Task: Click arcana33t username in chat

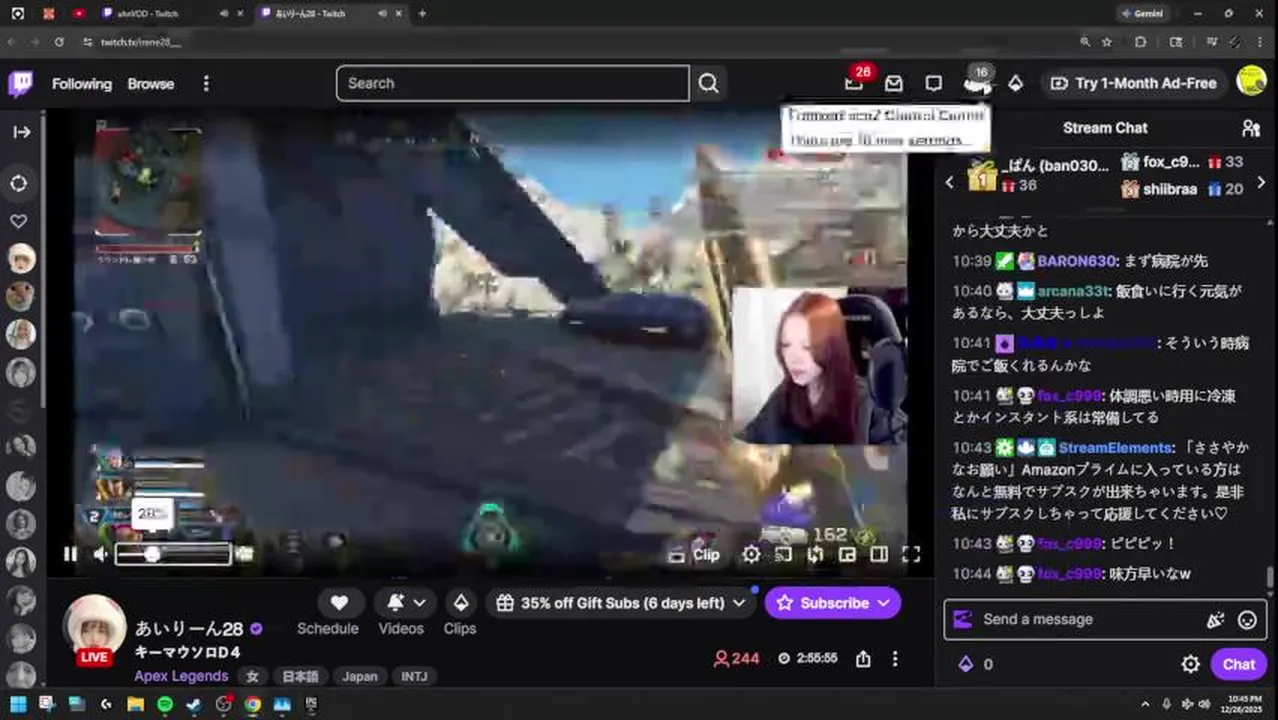Action: point(1072,291)
